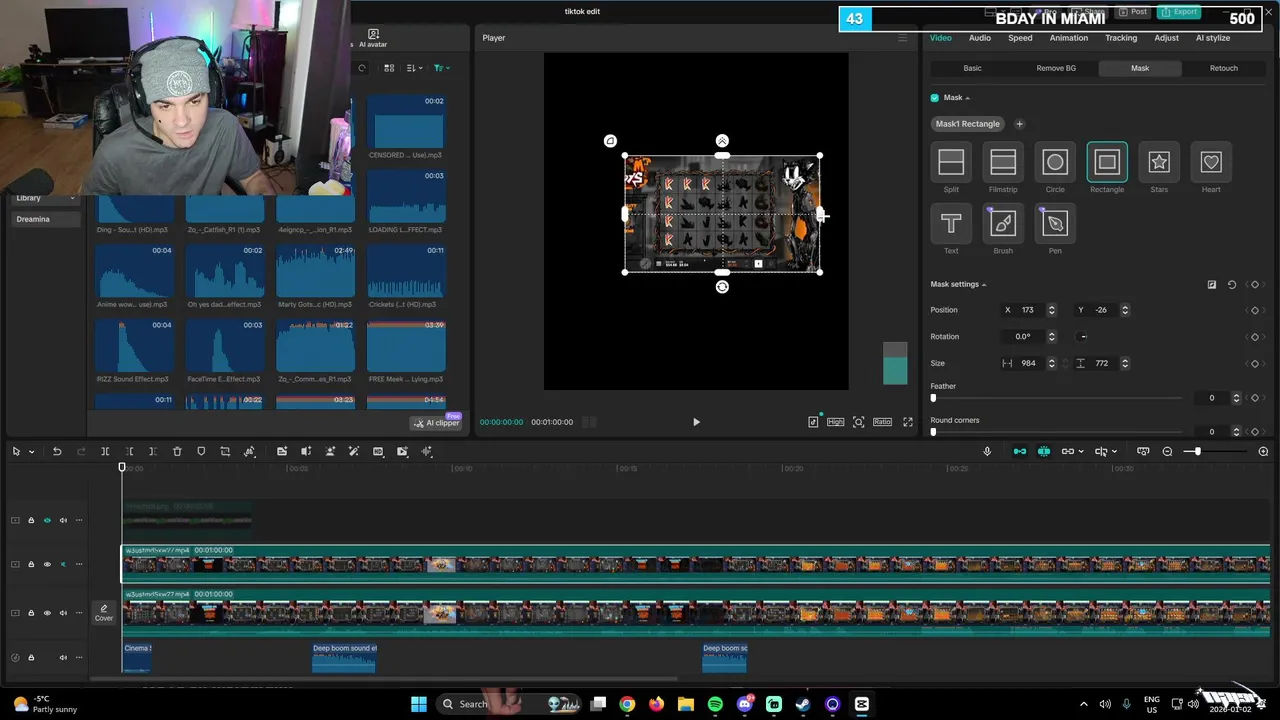Collapse the Mask settings section
Screen dimensions: 1280x720
(983, 285)
